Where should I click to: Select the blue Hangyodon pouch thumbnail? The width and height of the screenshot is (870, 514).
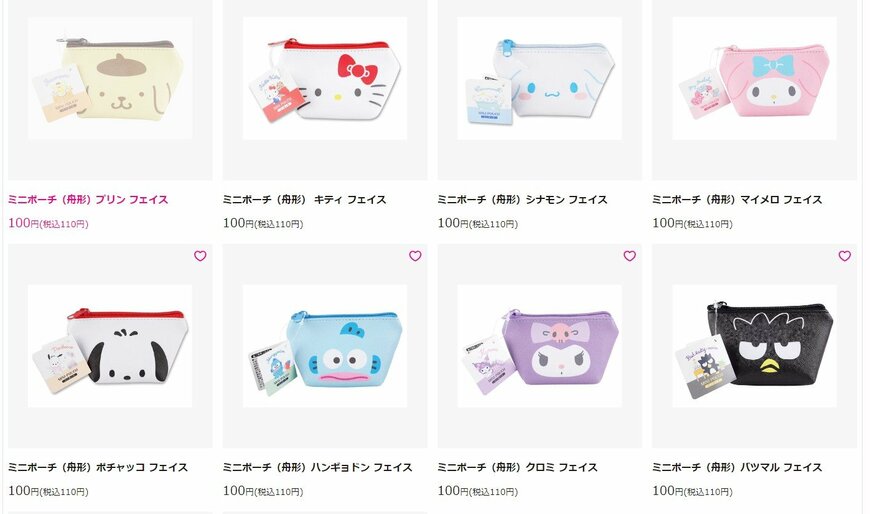click(x=325, y=346)
